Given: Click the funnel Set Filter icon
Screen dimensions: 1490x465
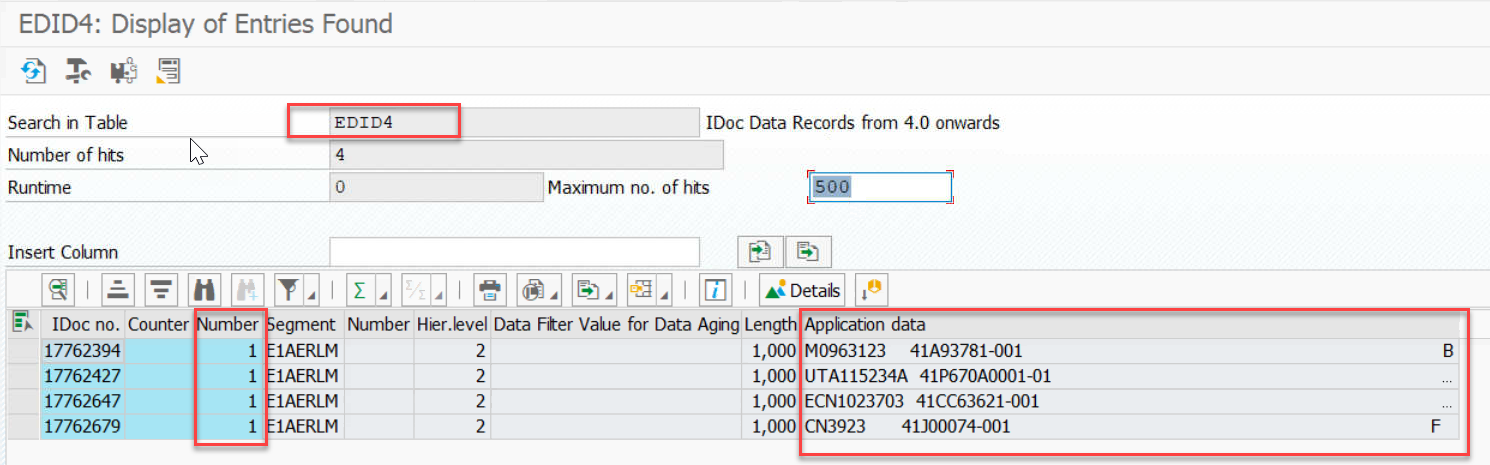Looking at the screenshot, I should pos(289,290).
